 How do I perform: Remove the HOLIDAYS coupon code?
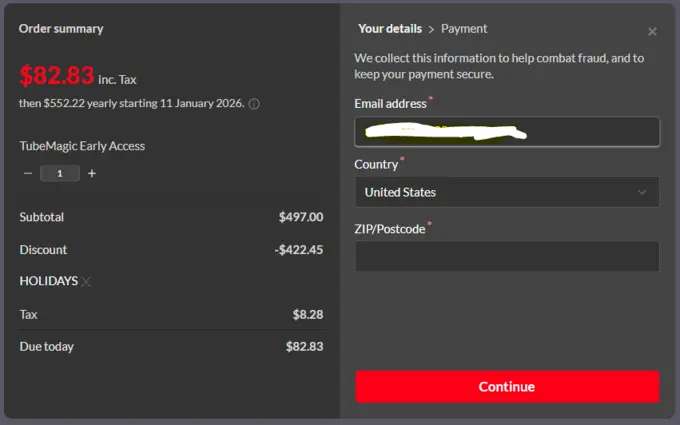point(86,282)
